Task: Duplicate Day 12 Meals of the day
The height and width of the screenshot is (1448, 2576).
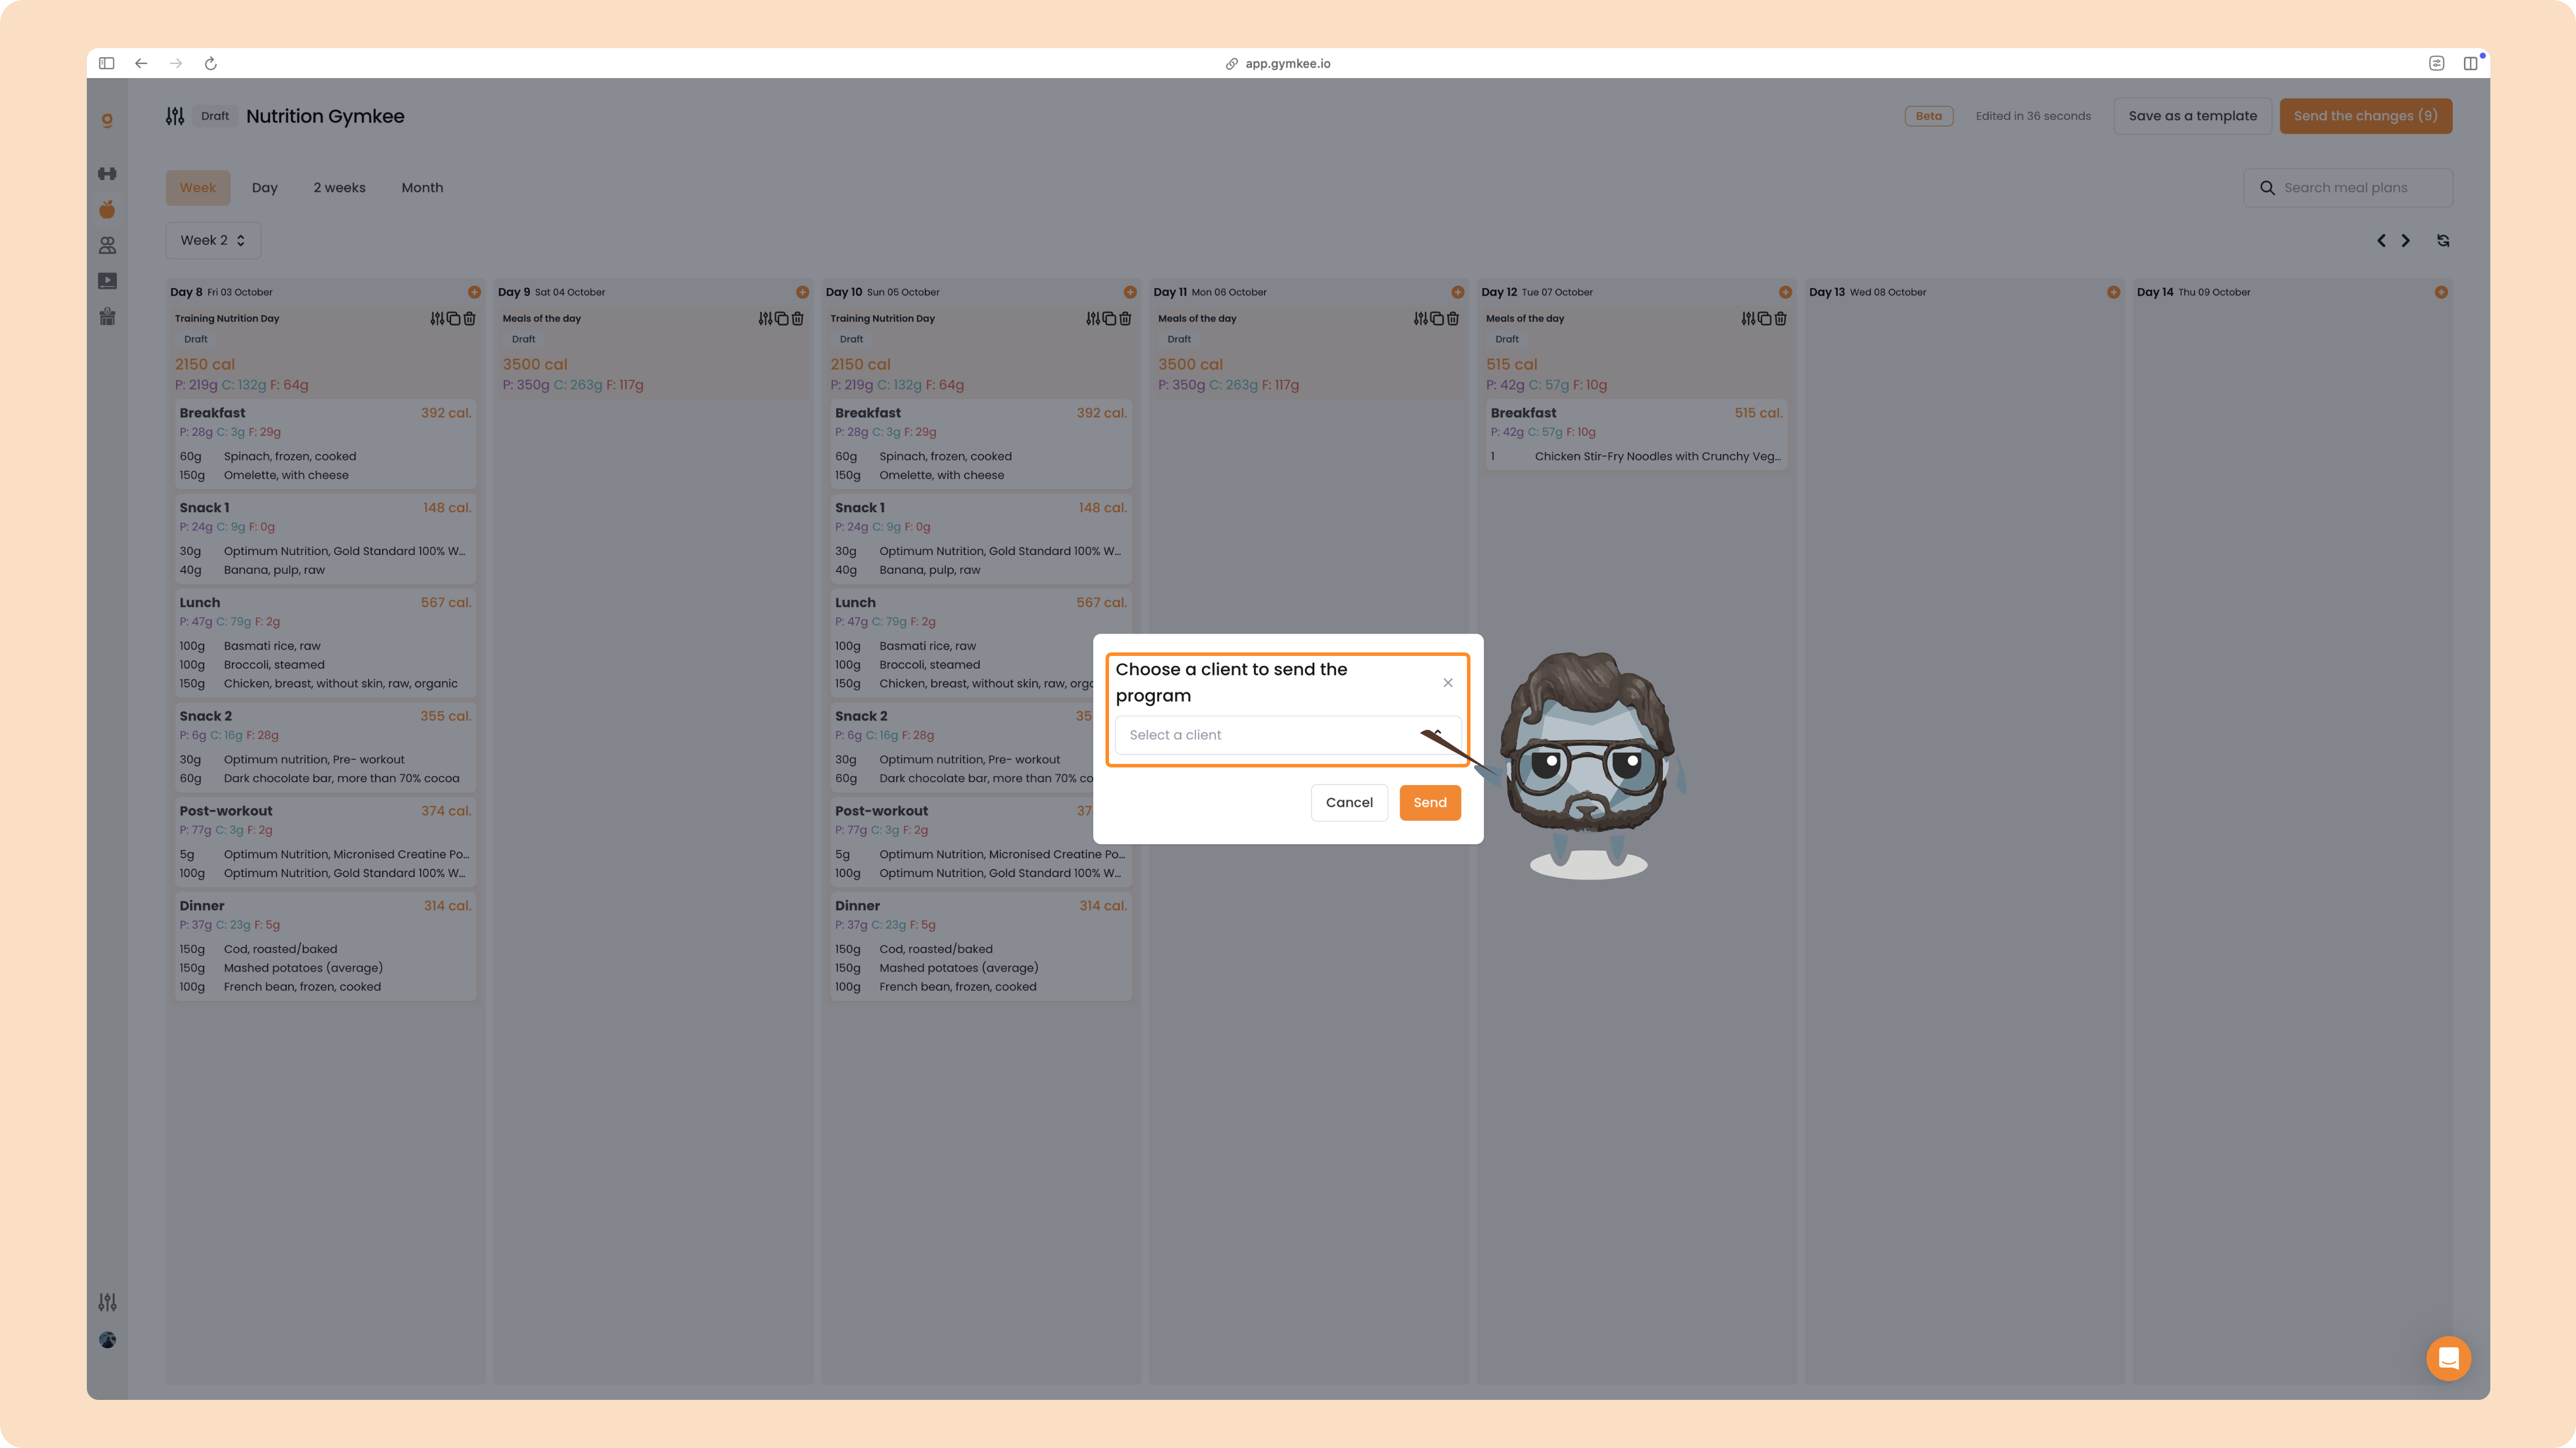Action: click(1765, 318)
